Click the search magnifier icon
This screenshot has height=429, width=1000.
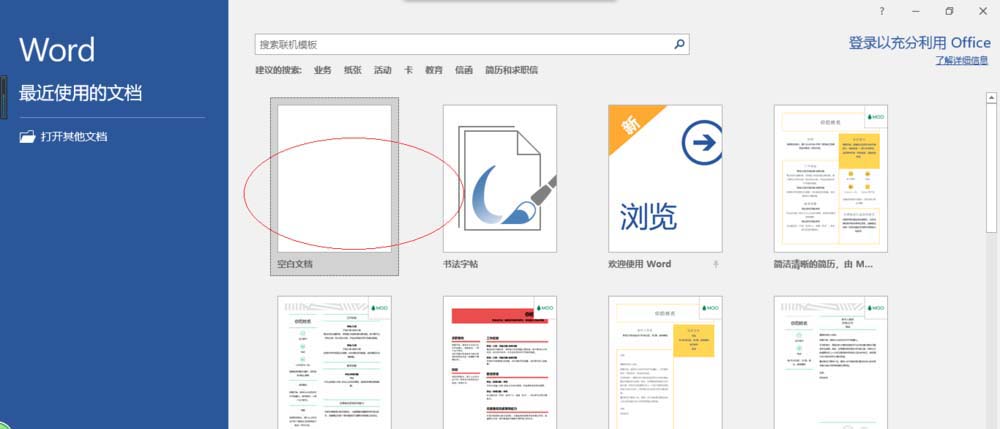[x=679, y=44]
